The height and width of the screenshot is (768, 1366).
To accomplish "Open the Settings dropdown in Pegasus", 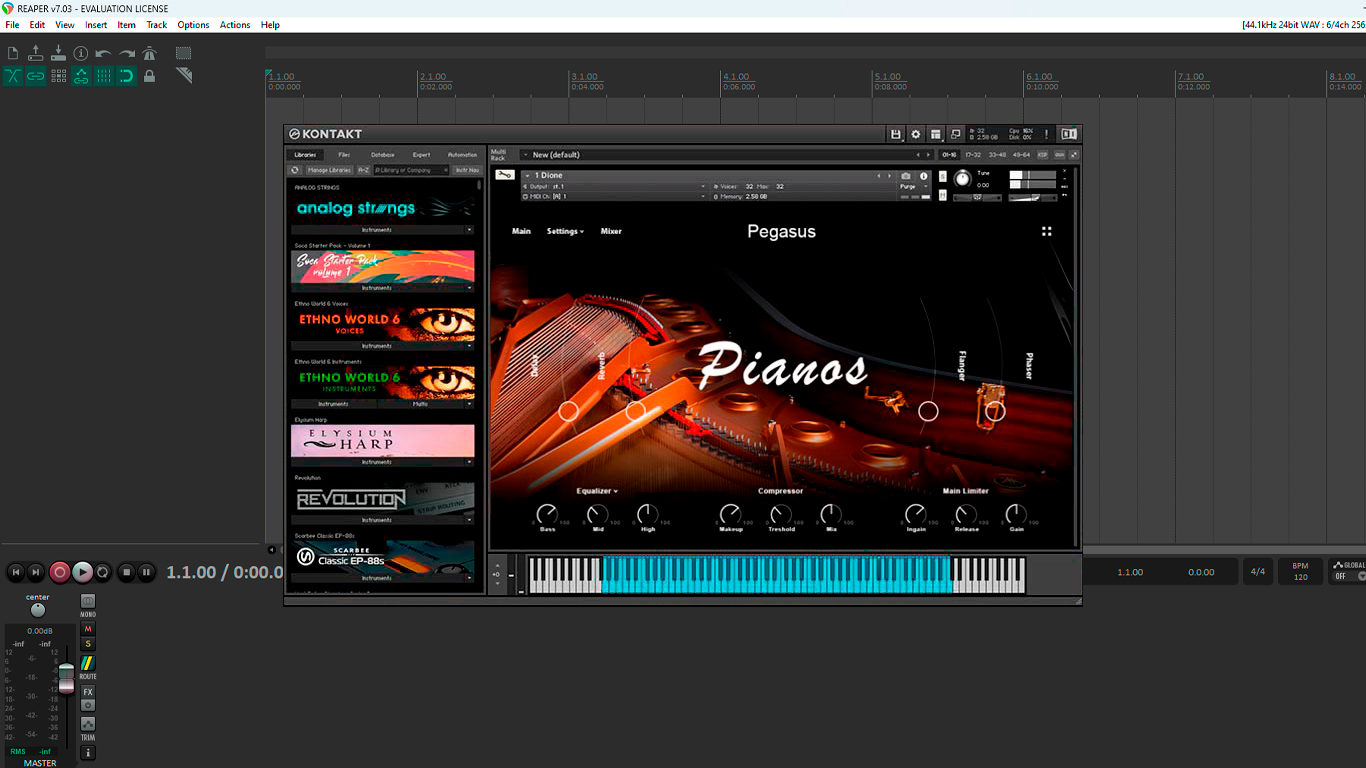I will click(x=565, y=231).
